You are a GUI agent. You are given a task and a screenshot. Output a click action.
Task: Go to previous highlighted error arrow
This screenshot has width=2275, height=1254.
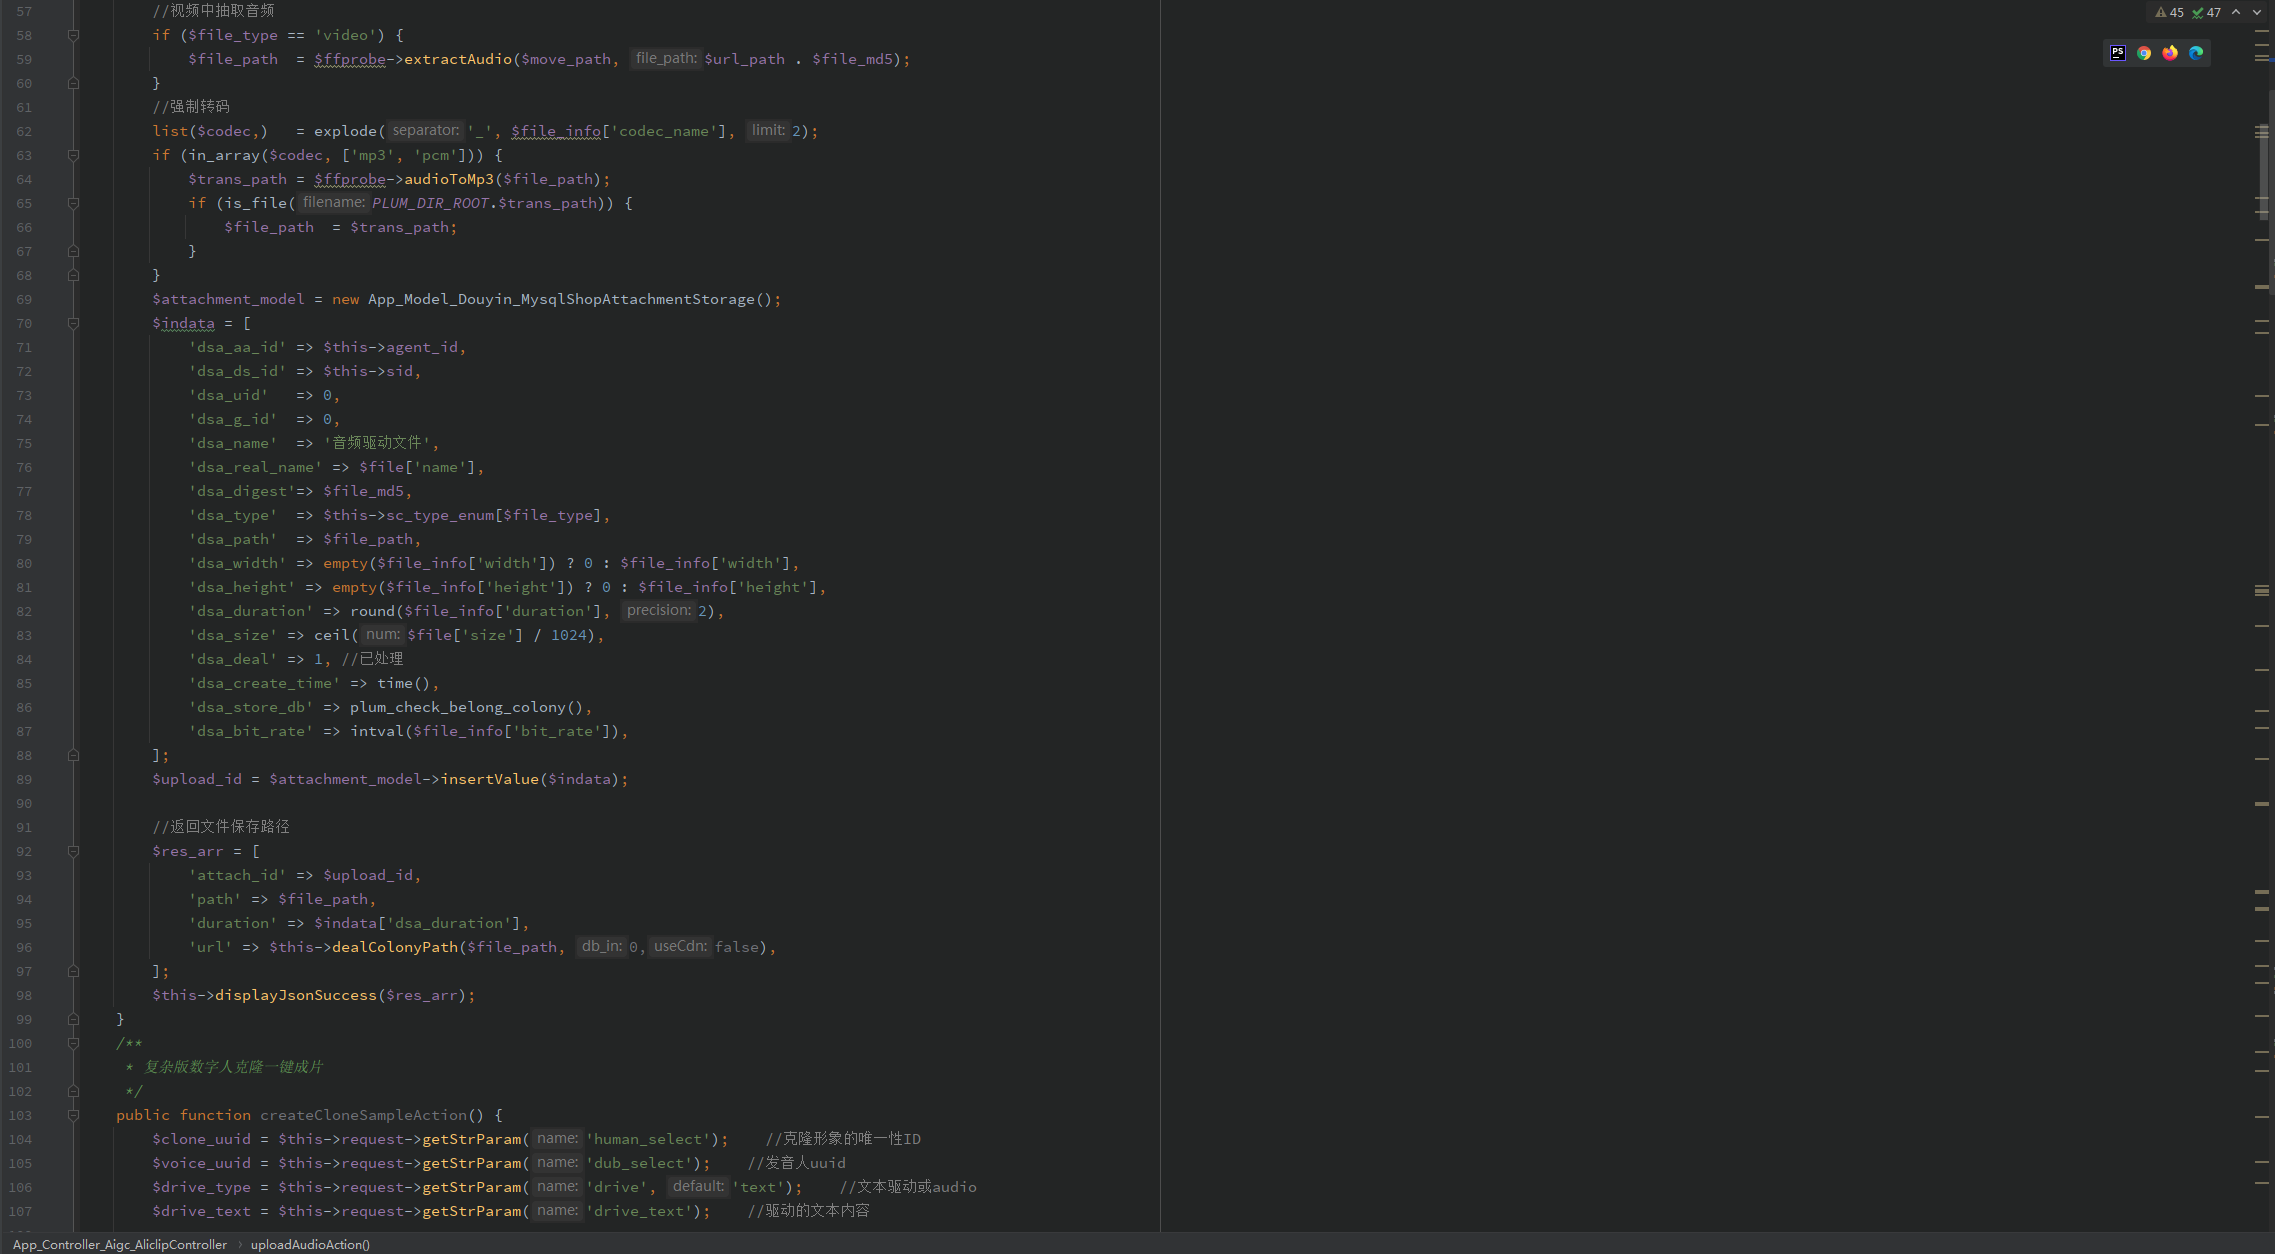2236,13
